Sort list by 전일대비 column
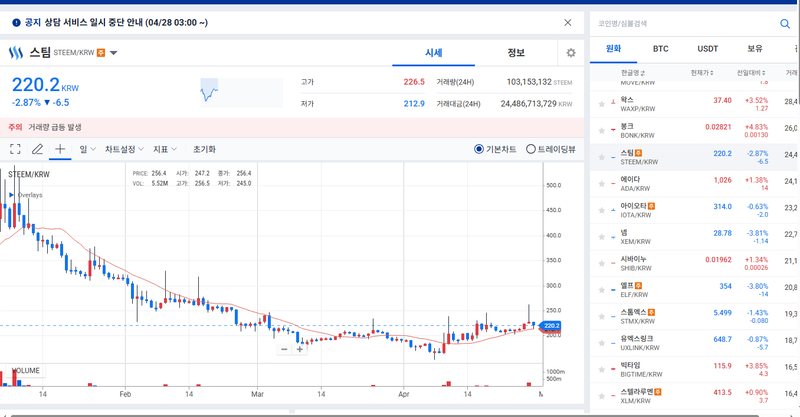The image size is (800, 417). click(751, 73)
